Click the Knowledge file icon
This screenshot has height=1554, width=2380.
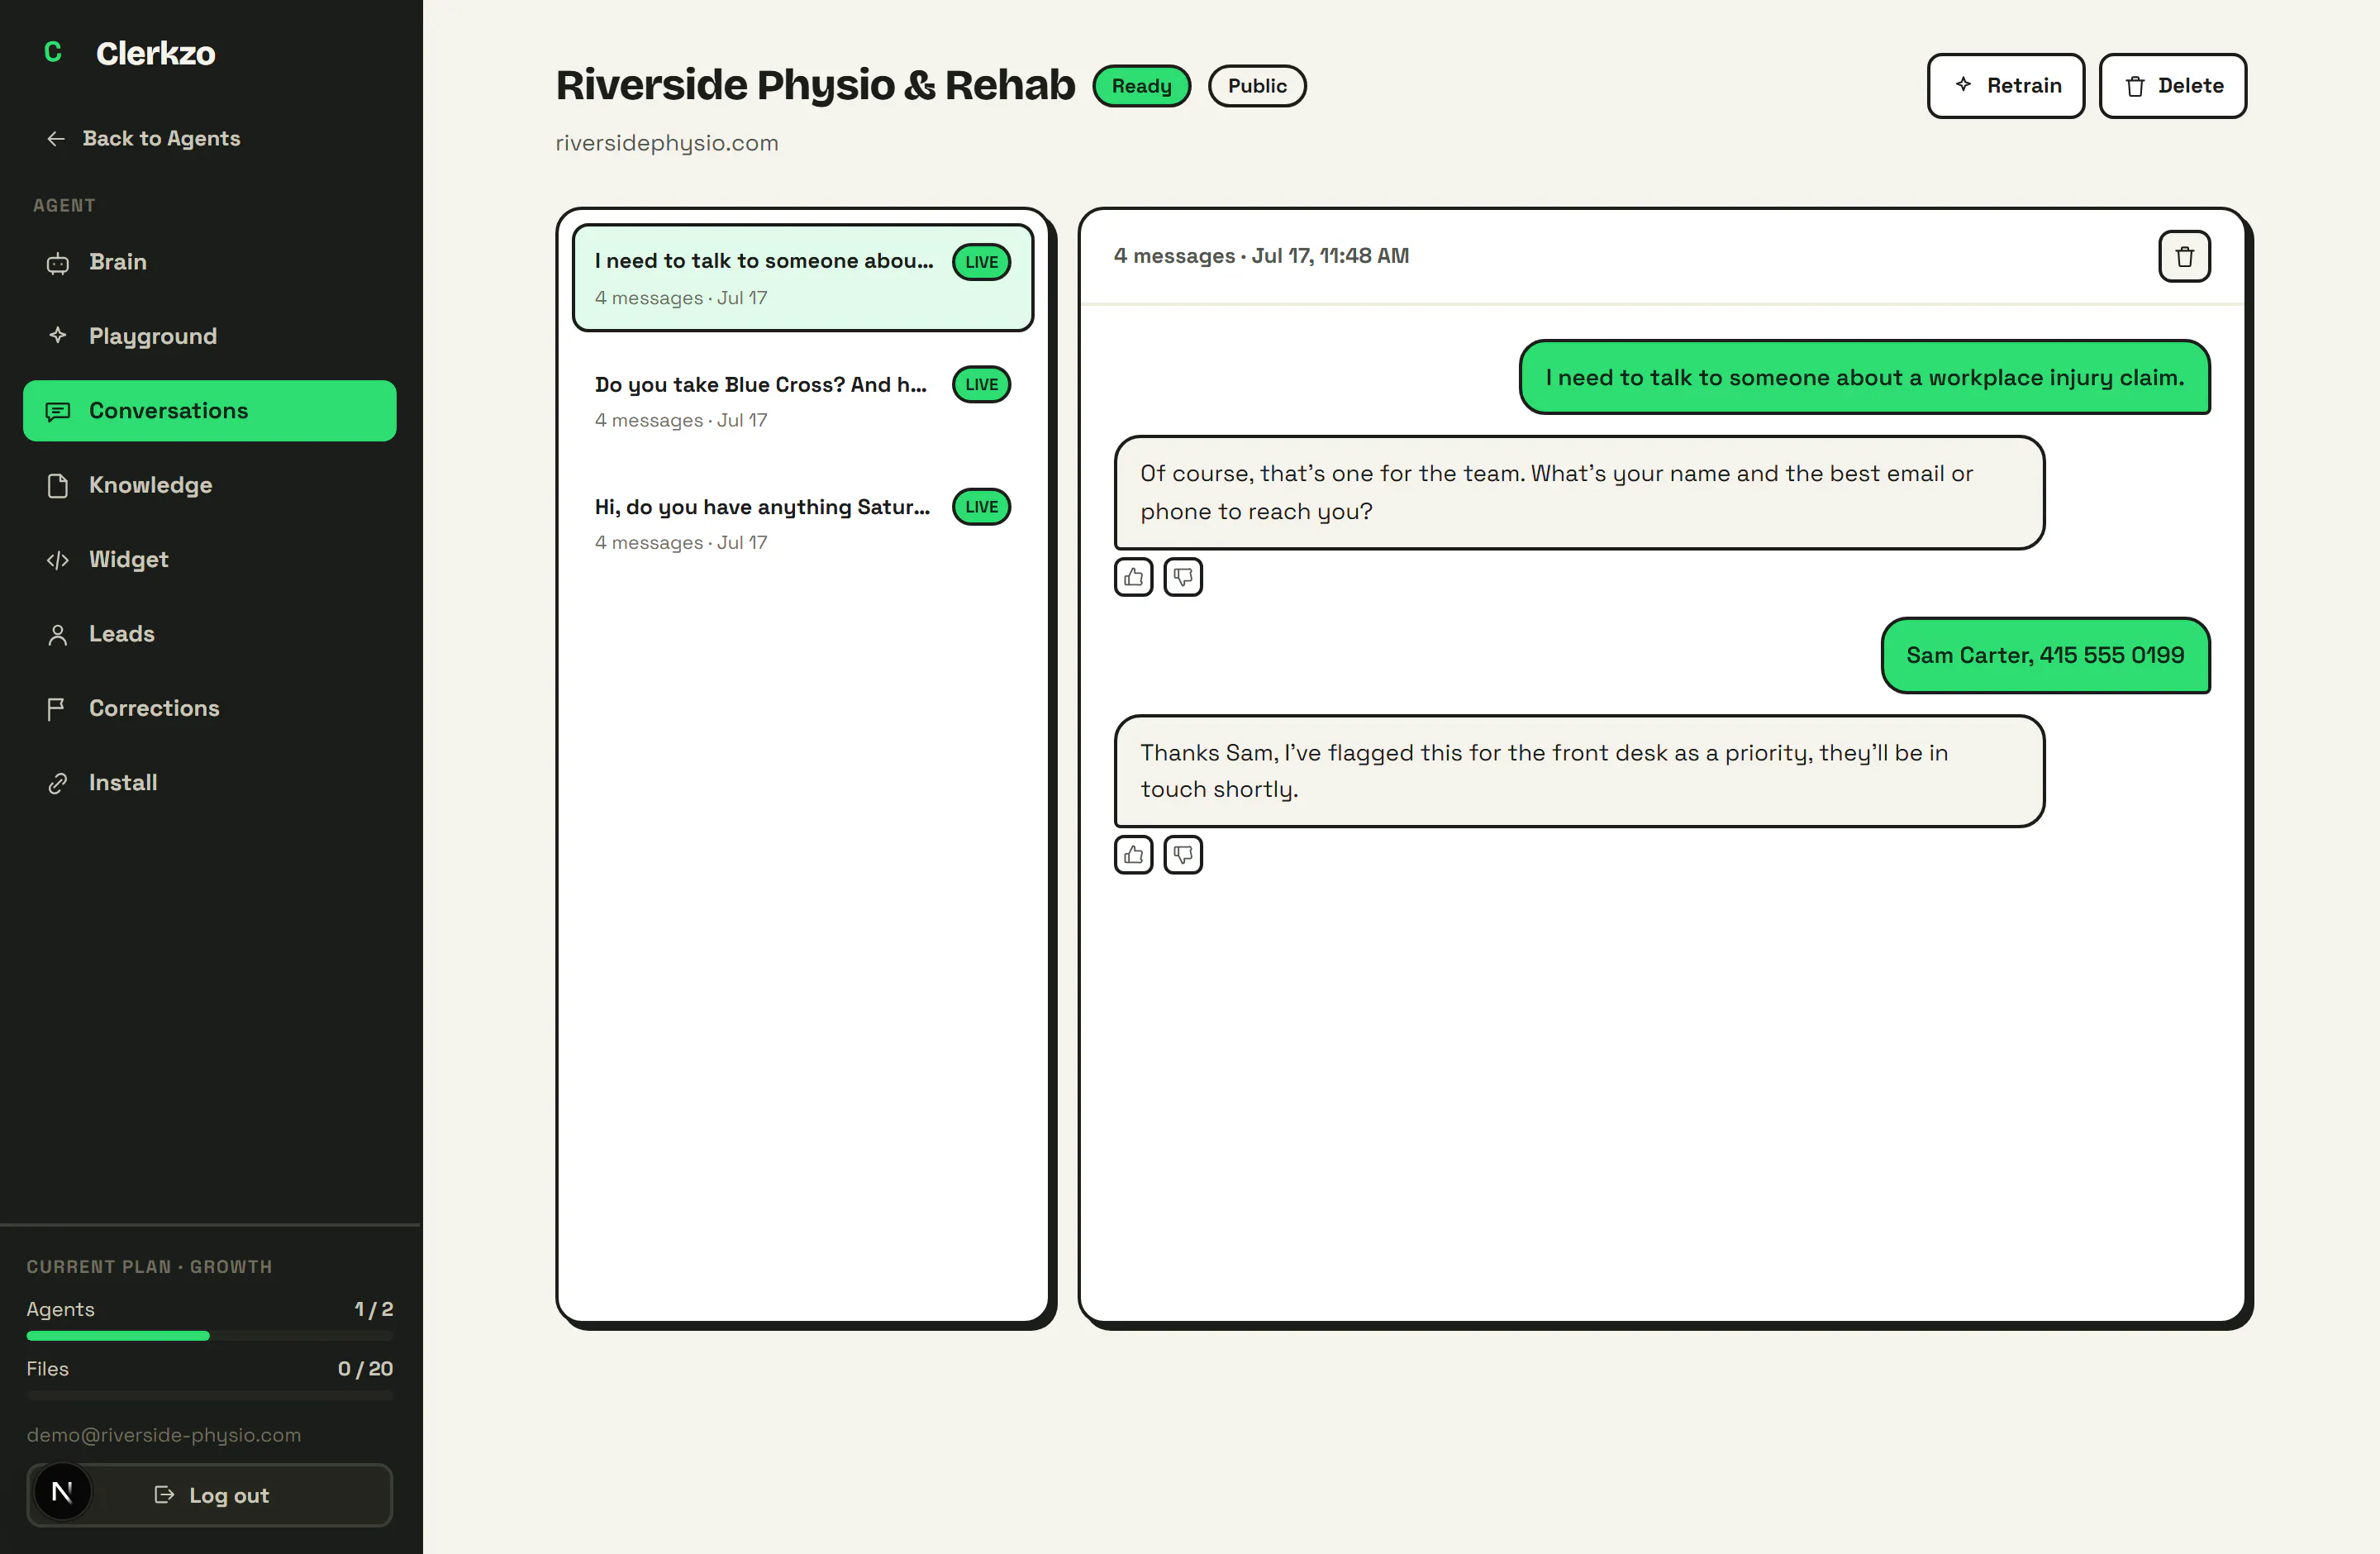[57, 485]
